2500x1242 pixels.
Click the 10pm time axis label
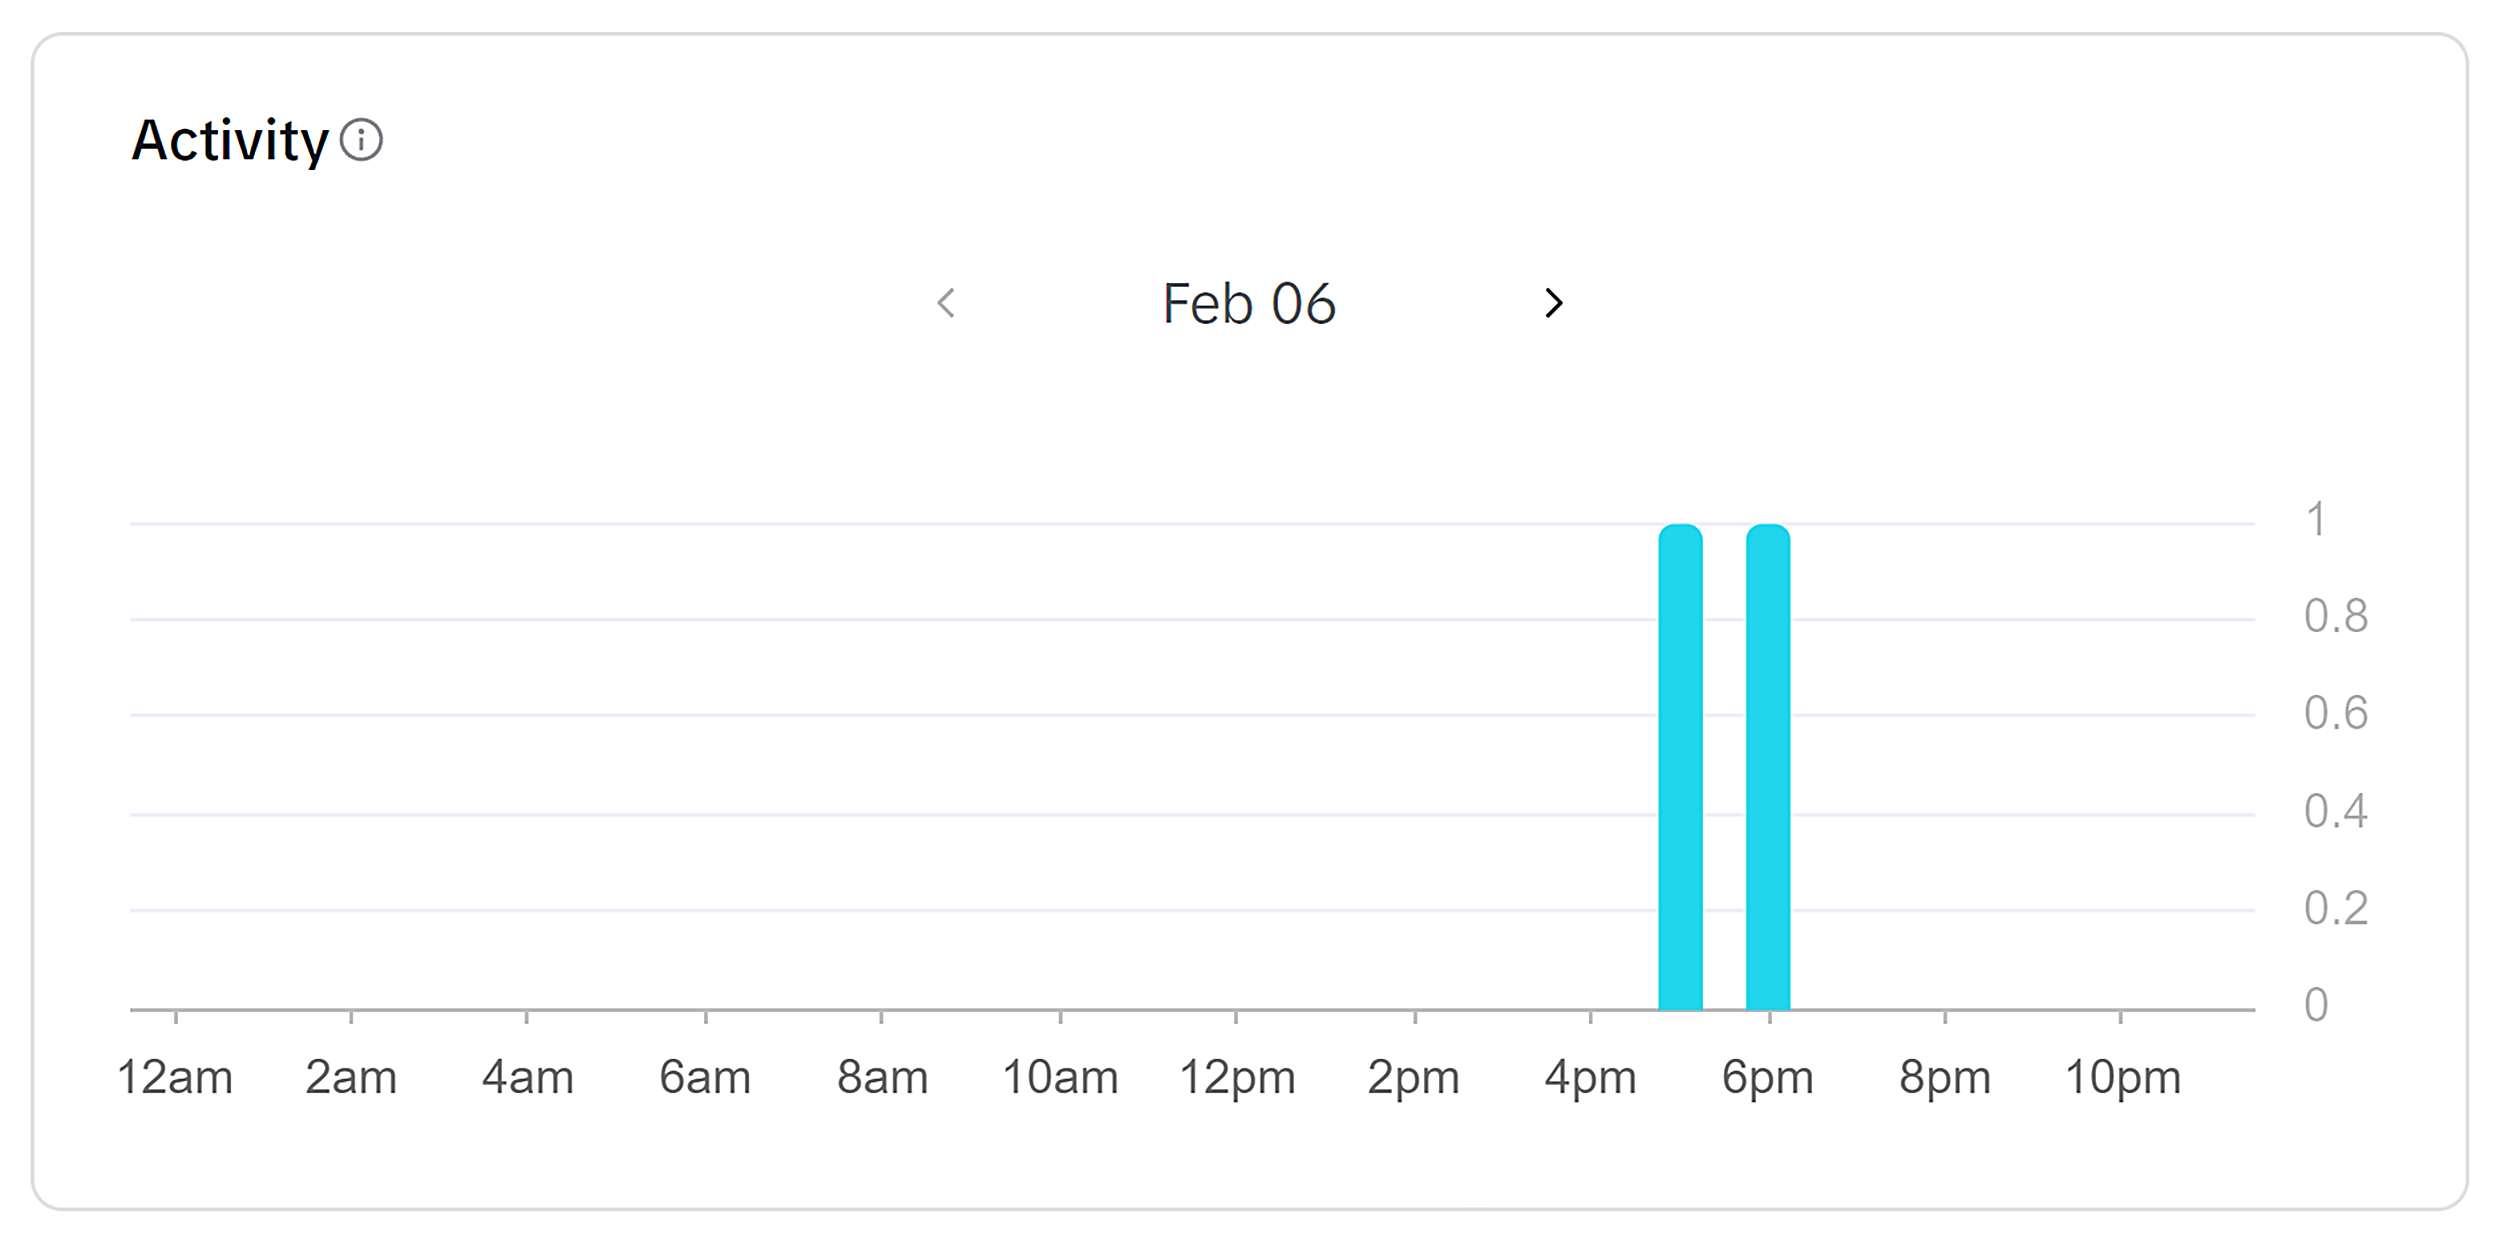coord(2123,1078)
